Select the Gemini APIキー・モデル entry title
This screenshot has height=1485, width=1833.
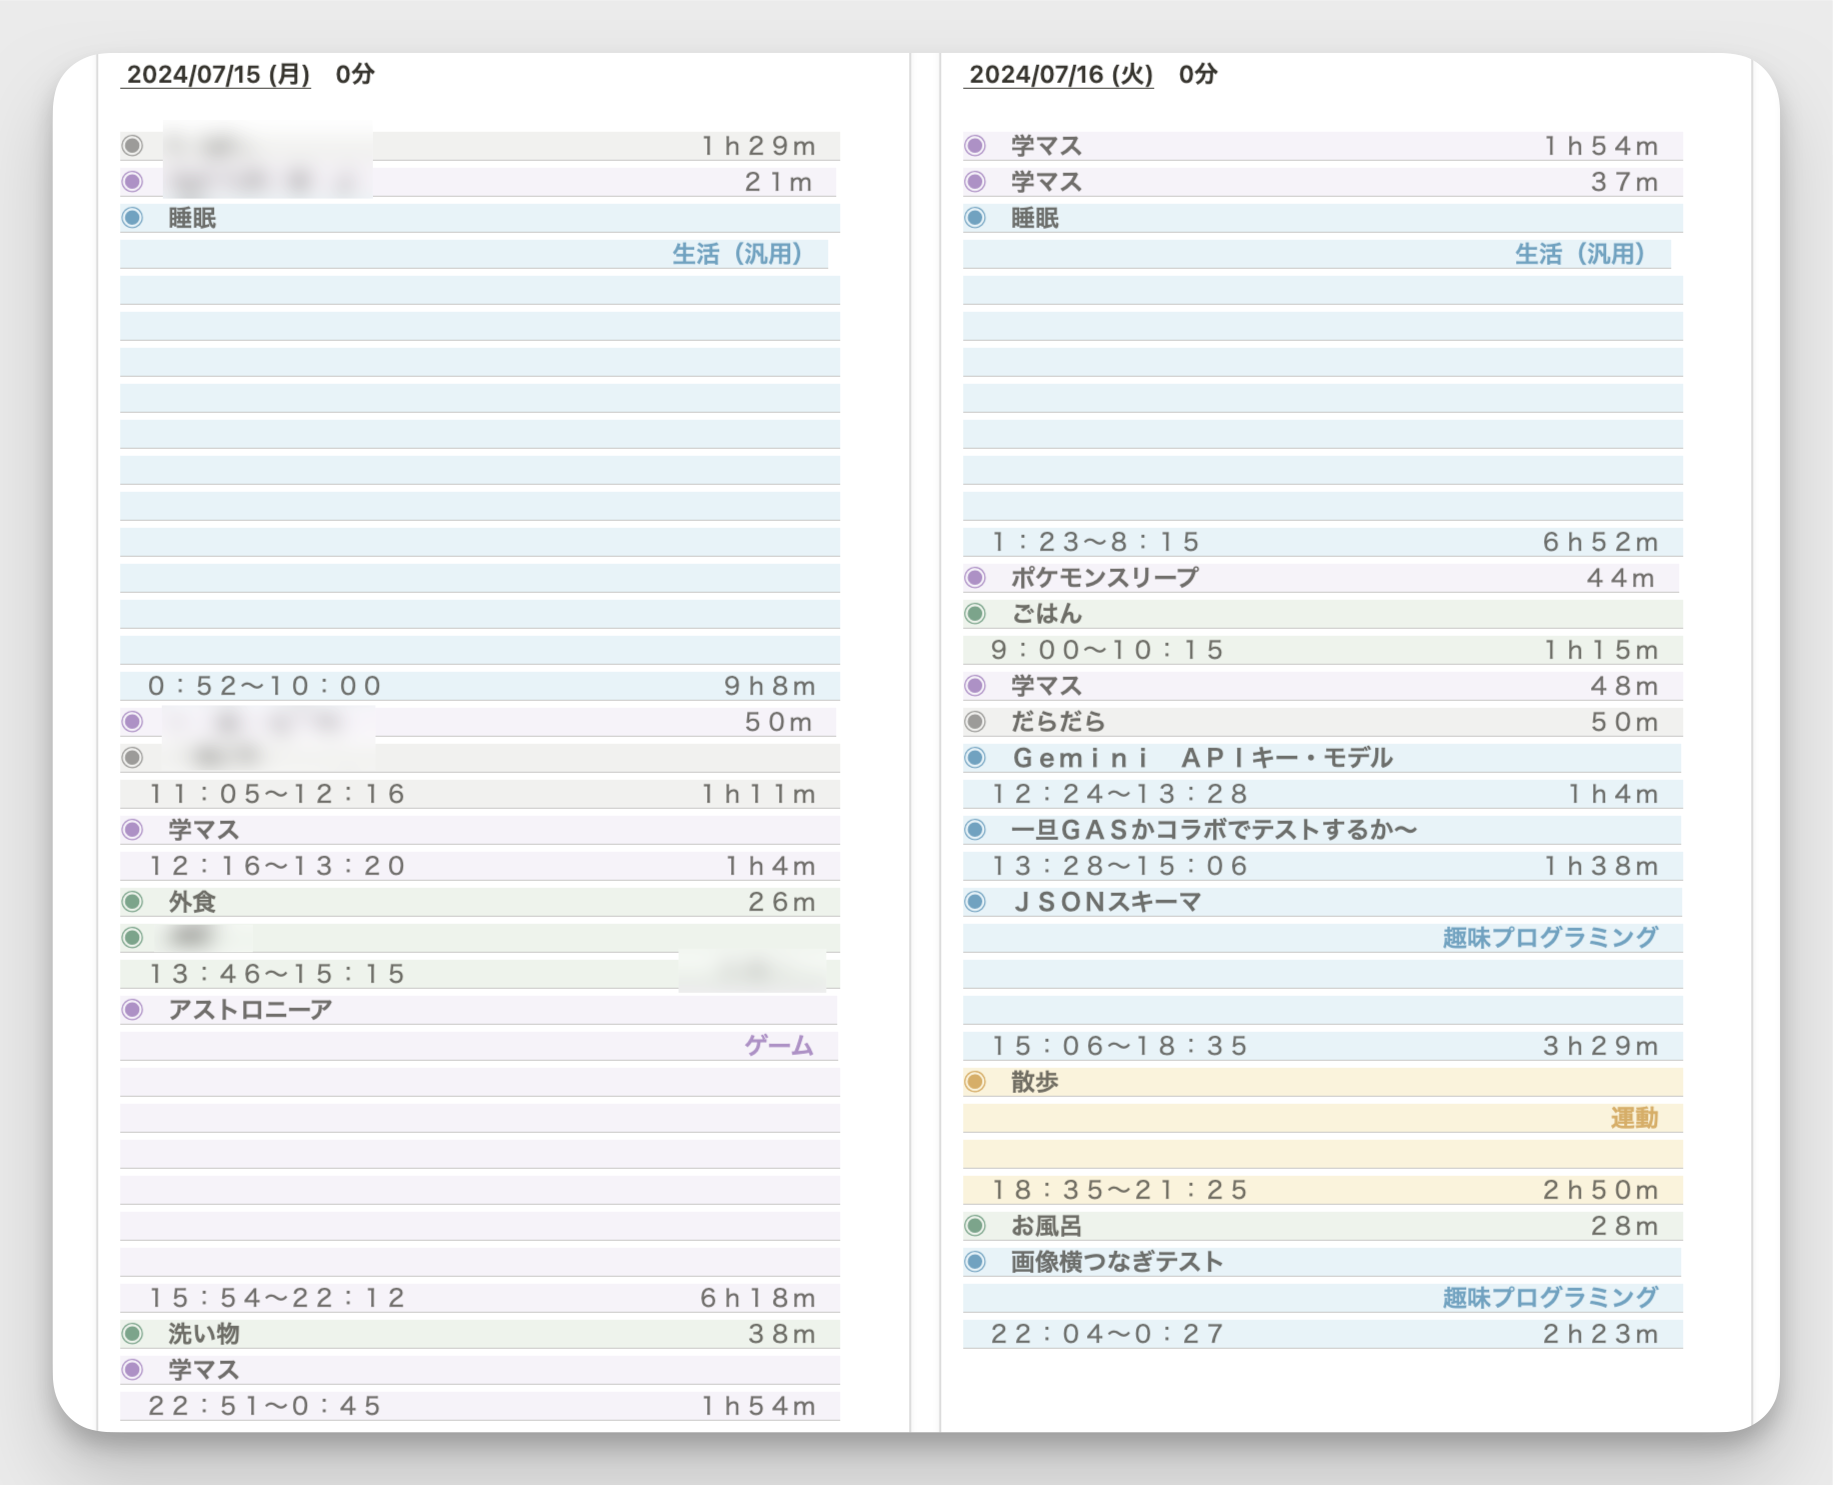click(1202, 758)
